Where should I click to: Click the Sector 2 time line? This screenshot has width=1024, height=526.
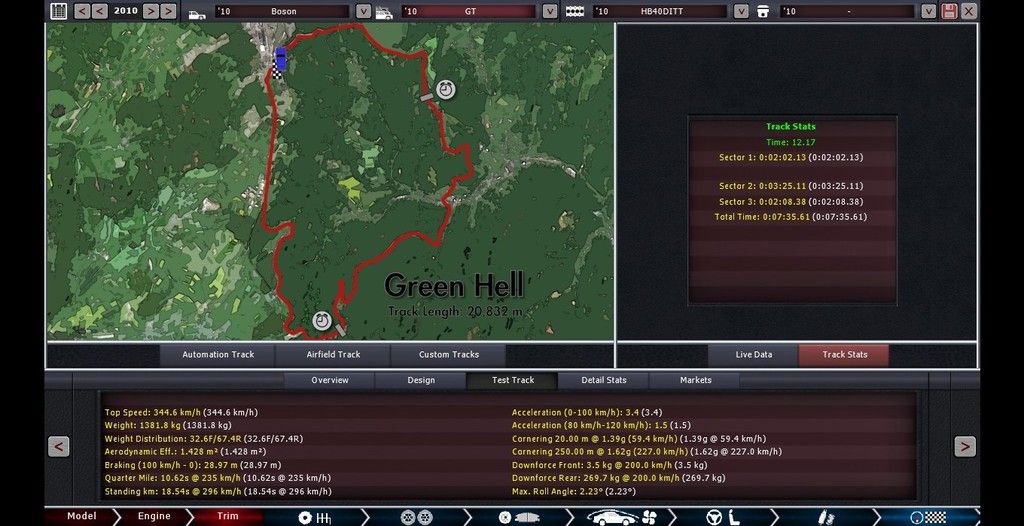pyautogui.click(x=791, y=186)
